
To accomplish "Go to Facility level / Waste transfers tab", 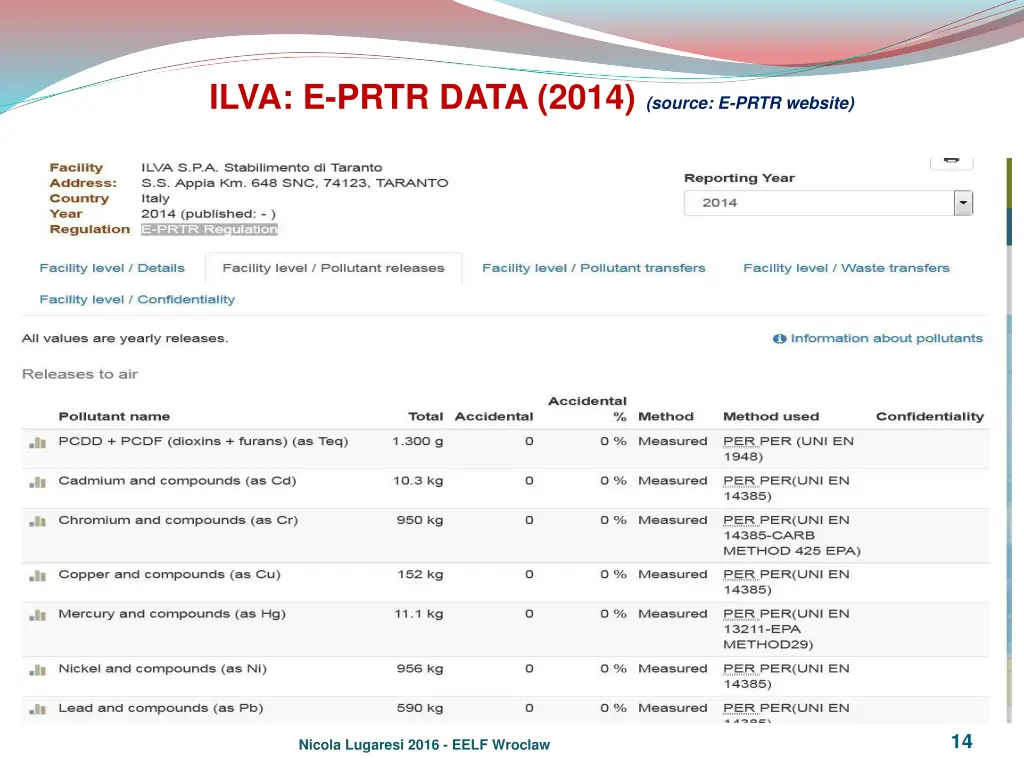I will [x=846, y=268].
